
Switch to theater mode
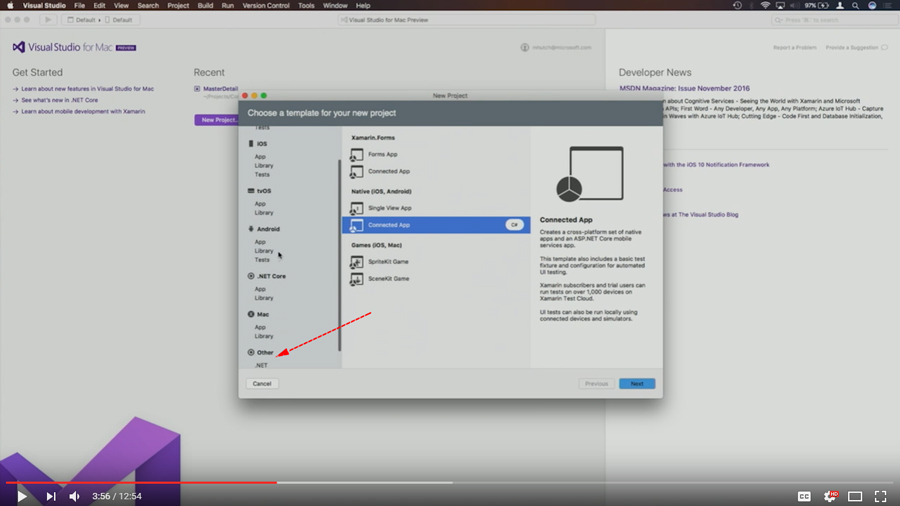tap(855, 496)
